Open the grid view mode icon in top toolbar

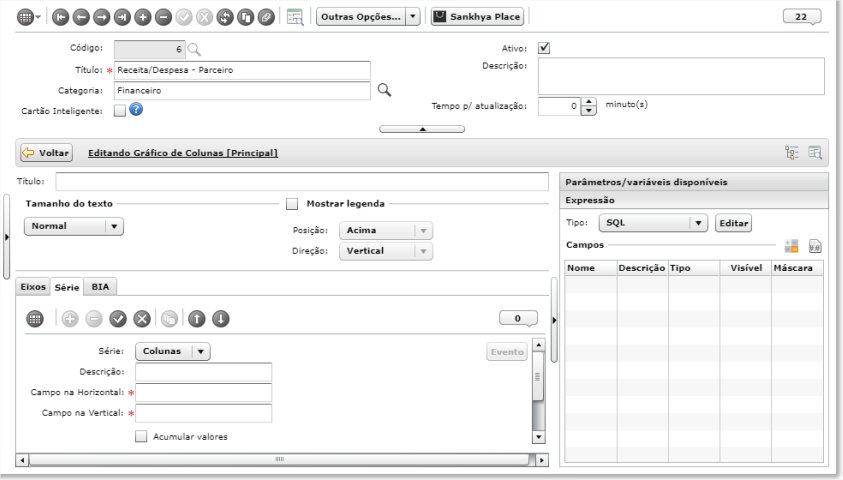point(25,17)
